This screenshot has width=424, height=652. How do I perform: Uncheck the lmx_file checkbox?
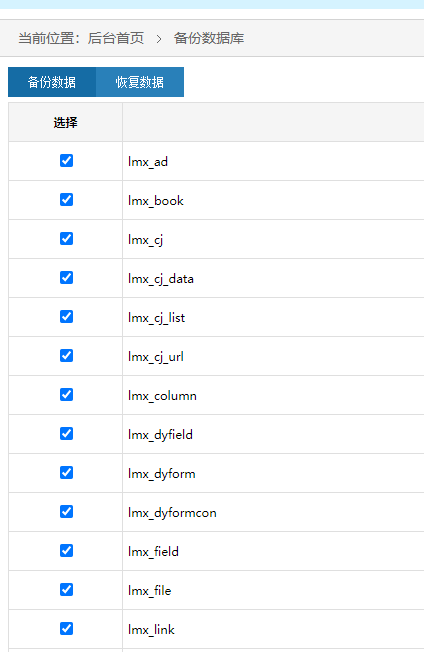coord(67,590)
